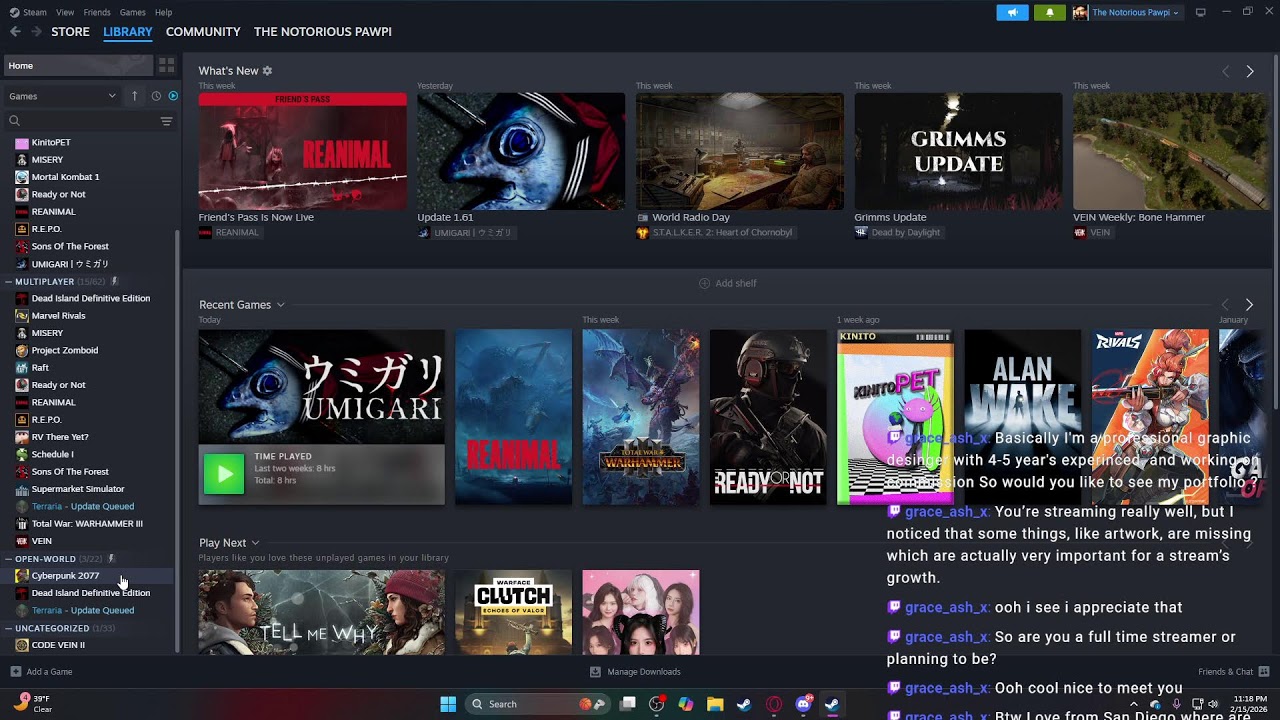
Task: Open the View menu
Action: (65, 13)
